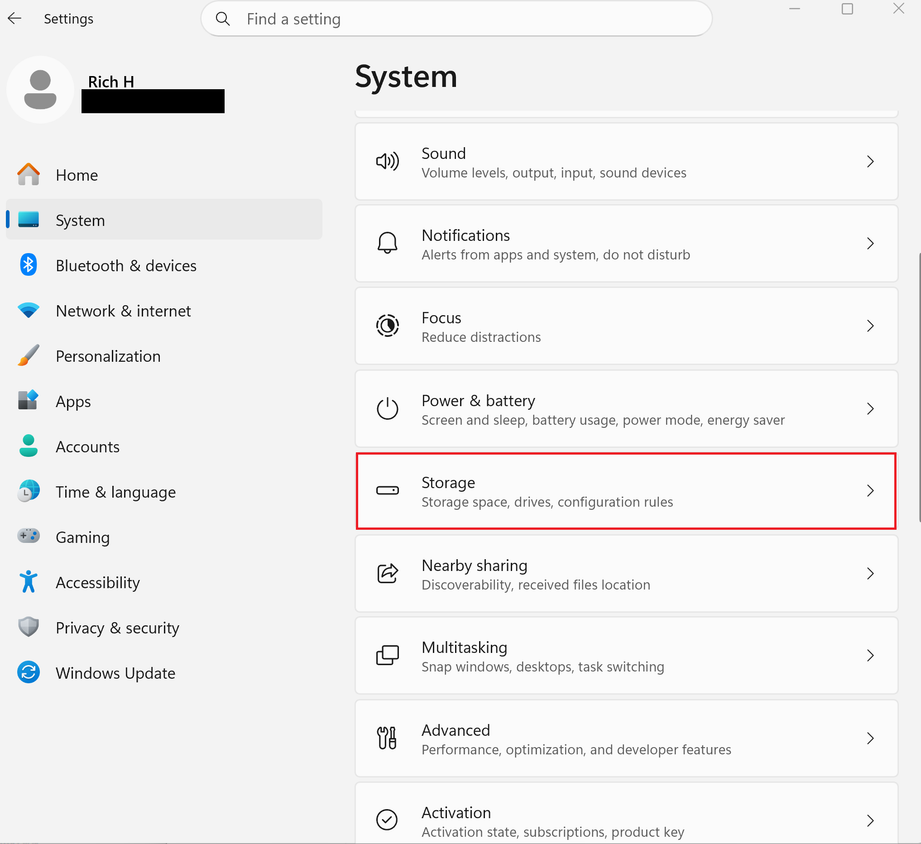
Task: Select Privacy & security label
Action: point(117,628)
